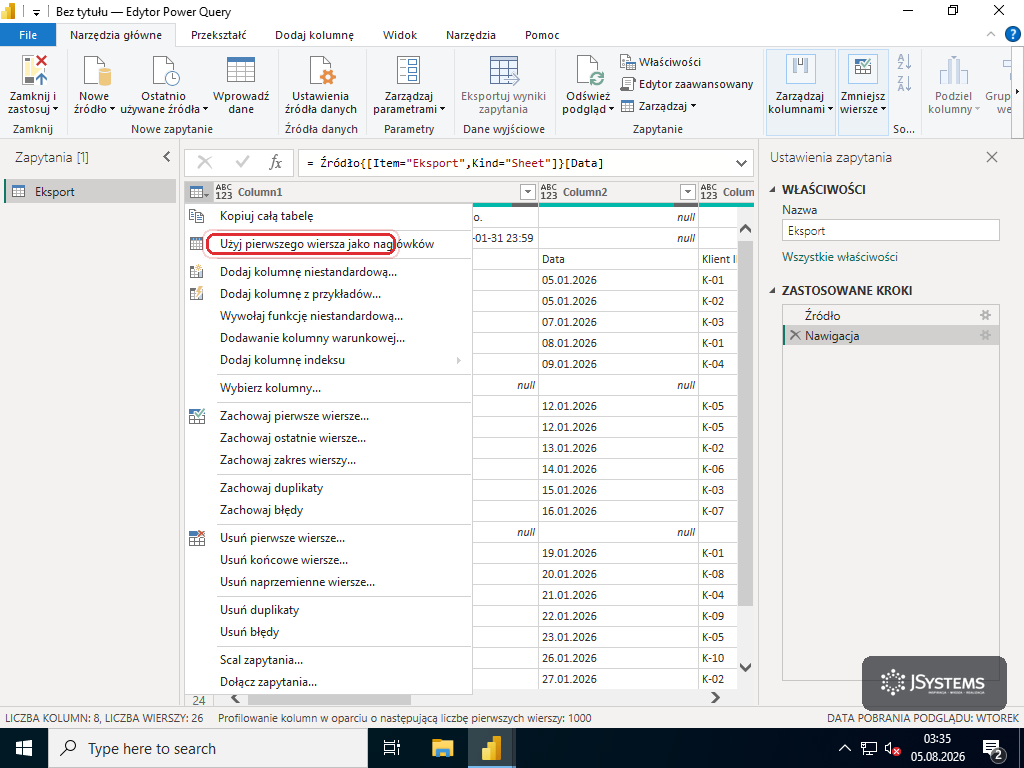Screen dimensions: 1024x768
Task: Open Edytor zaawansowany
Action: 686,84
